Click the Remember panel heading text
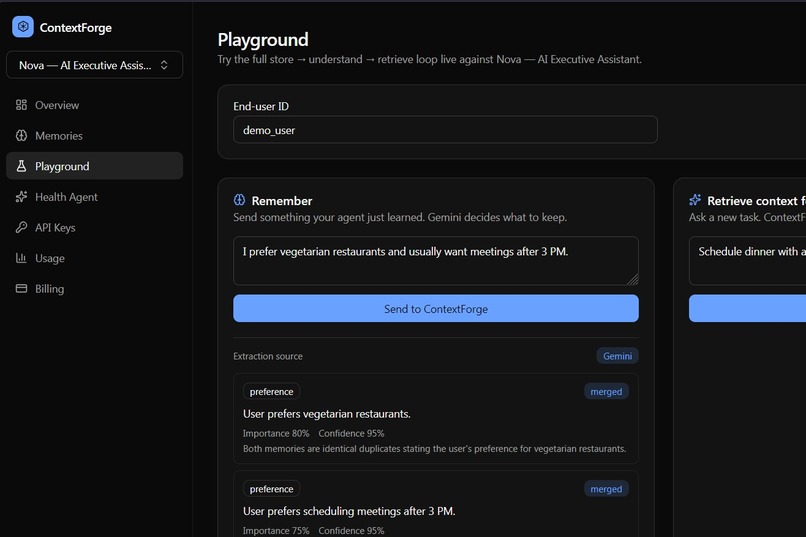The width and height of the screenshot is (806, 537). tap(282, 200)
